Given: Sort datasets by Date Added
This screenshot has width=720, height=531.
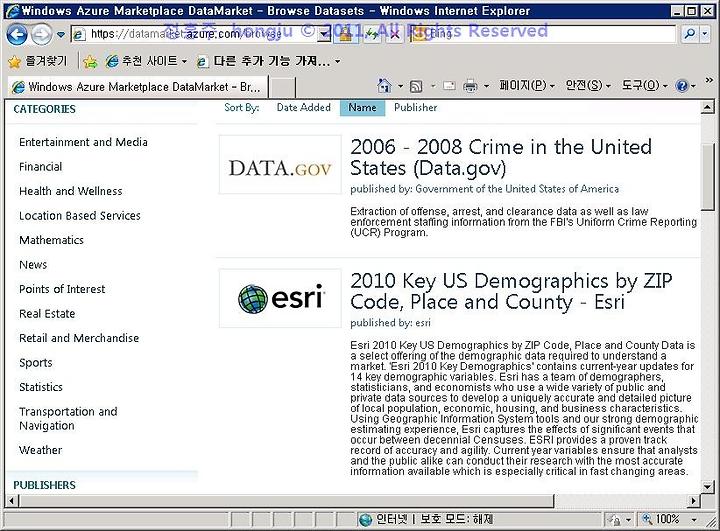Looking at the screenshot, I should point(304,107).
